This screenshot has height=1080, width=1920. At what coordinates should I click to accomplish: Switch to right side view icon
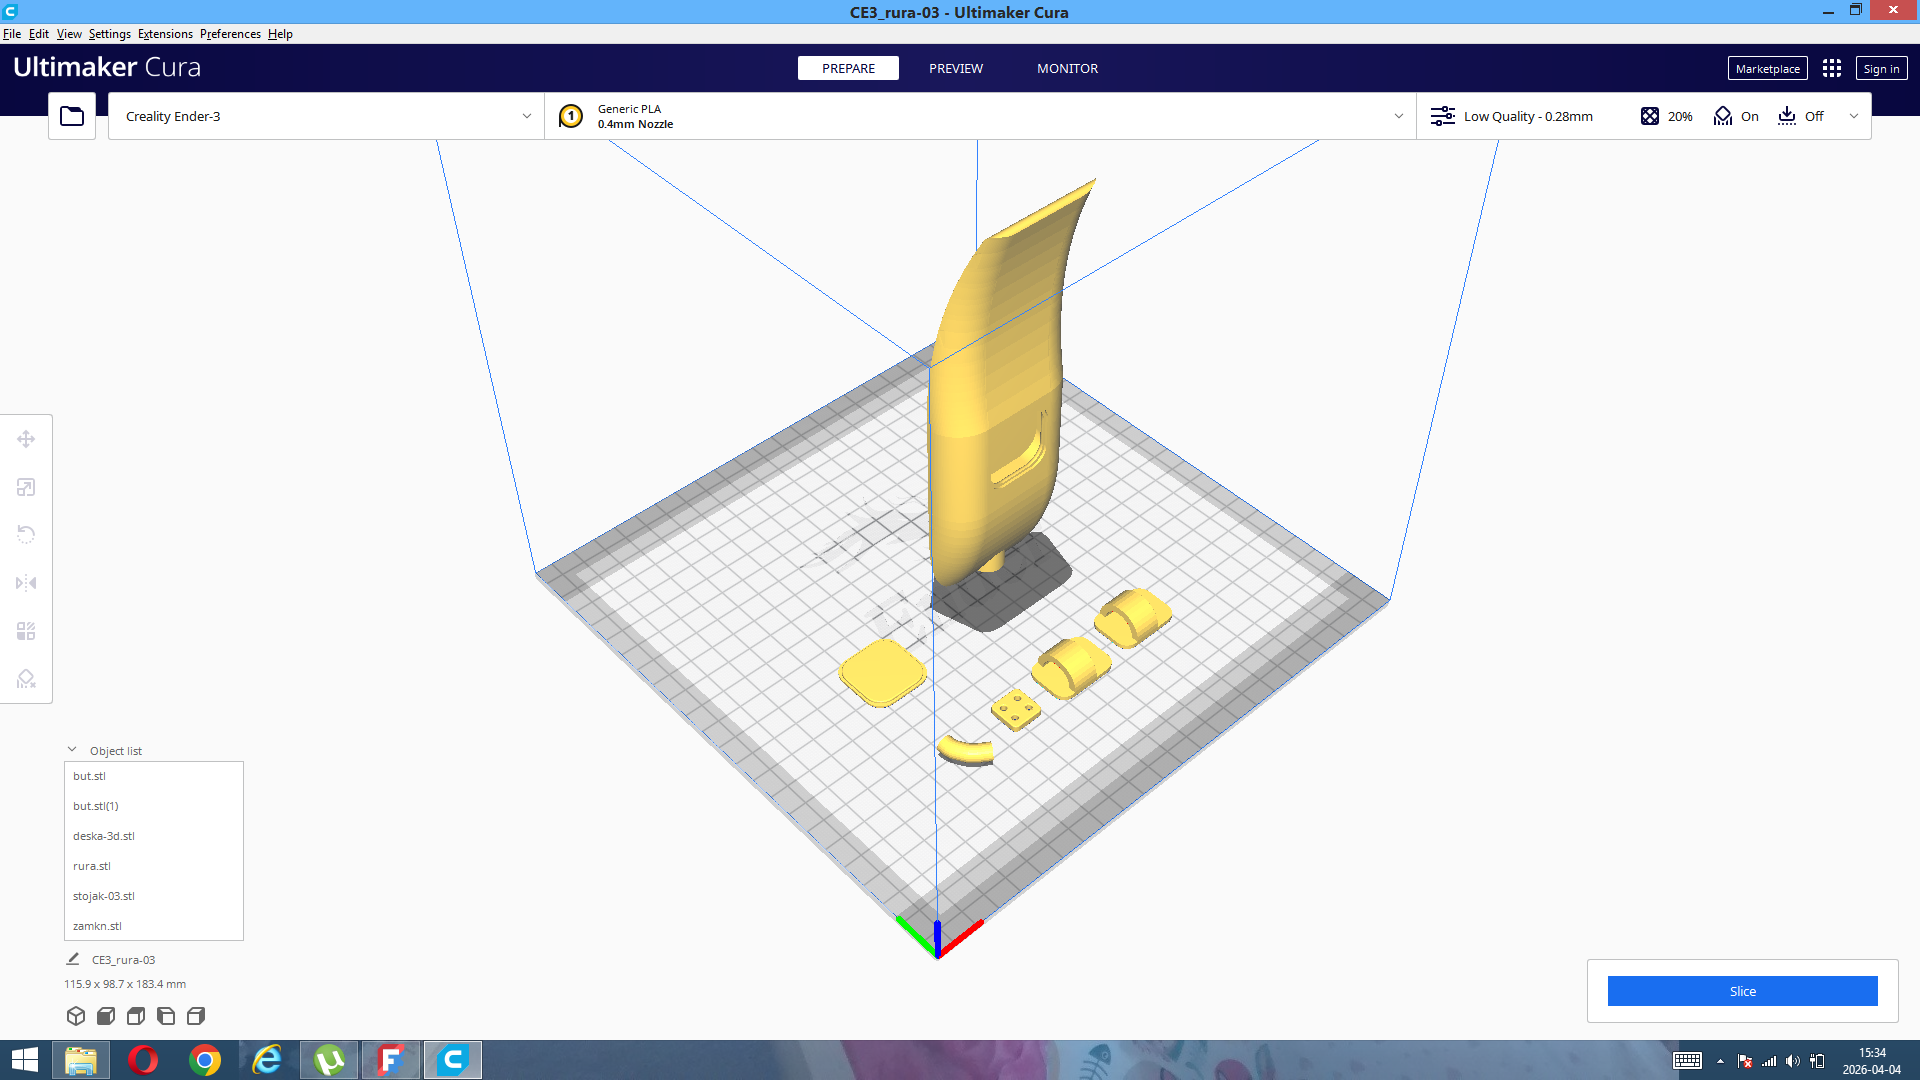pos(196,1016)
